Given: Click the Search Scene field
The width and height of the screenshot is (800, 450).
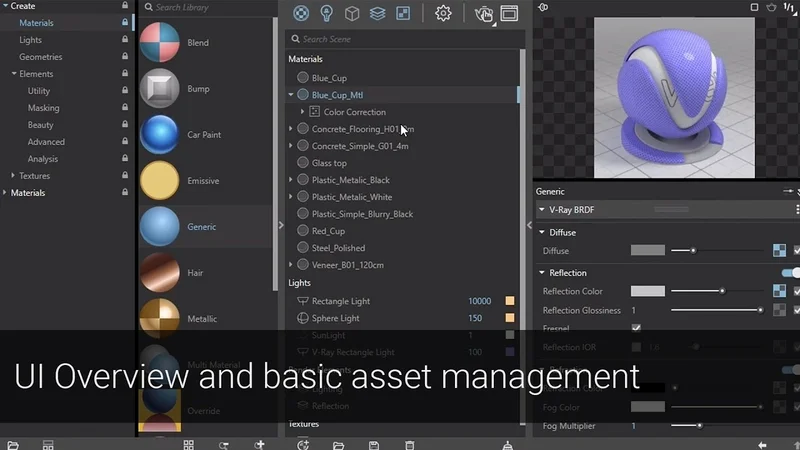Looking at the screenshot, I should coord(400,39).
